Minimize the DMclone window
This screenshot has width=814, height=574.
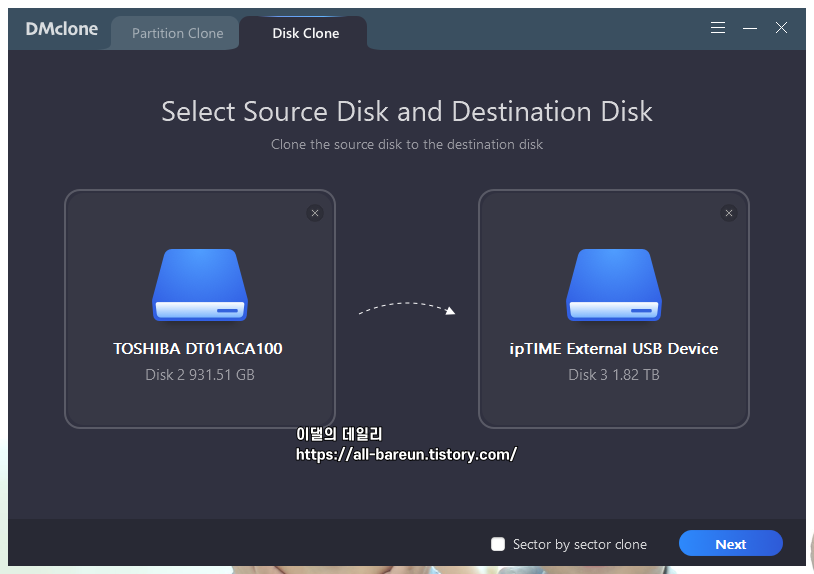[750, 28]
